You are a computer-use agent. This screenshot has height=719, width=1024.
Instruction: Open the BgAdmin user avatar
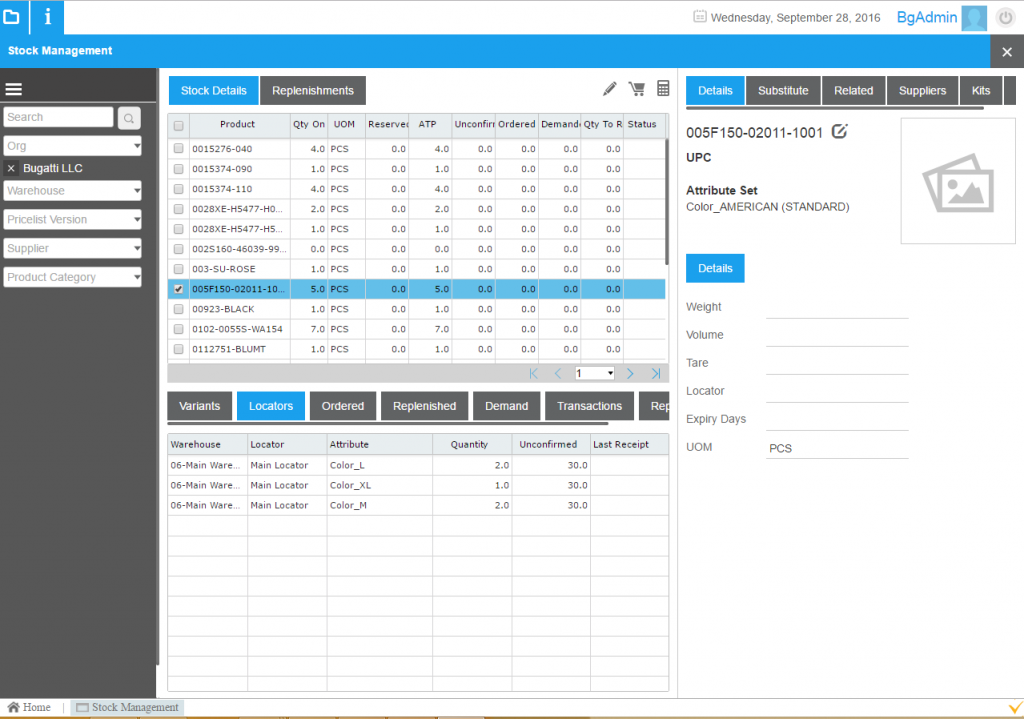[974, 18]
